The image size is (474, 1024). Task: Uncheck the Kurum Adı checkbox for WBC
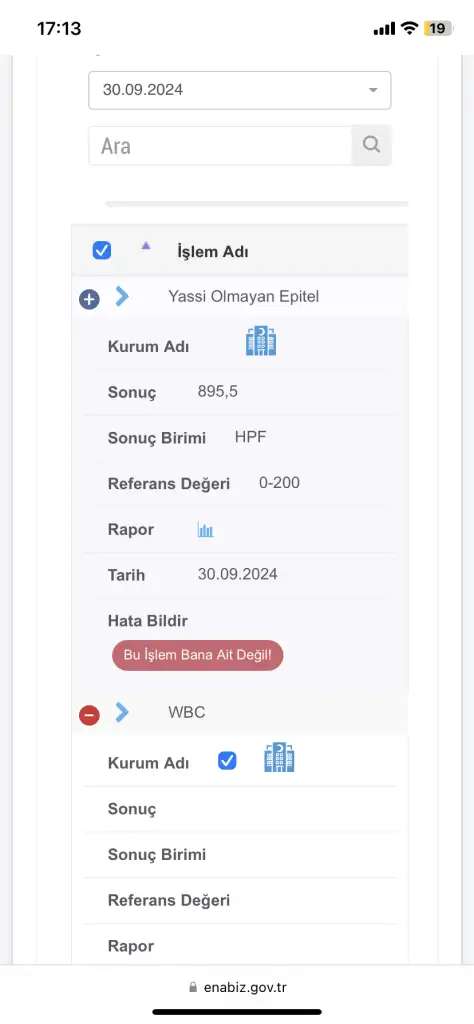point(227,761)
